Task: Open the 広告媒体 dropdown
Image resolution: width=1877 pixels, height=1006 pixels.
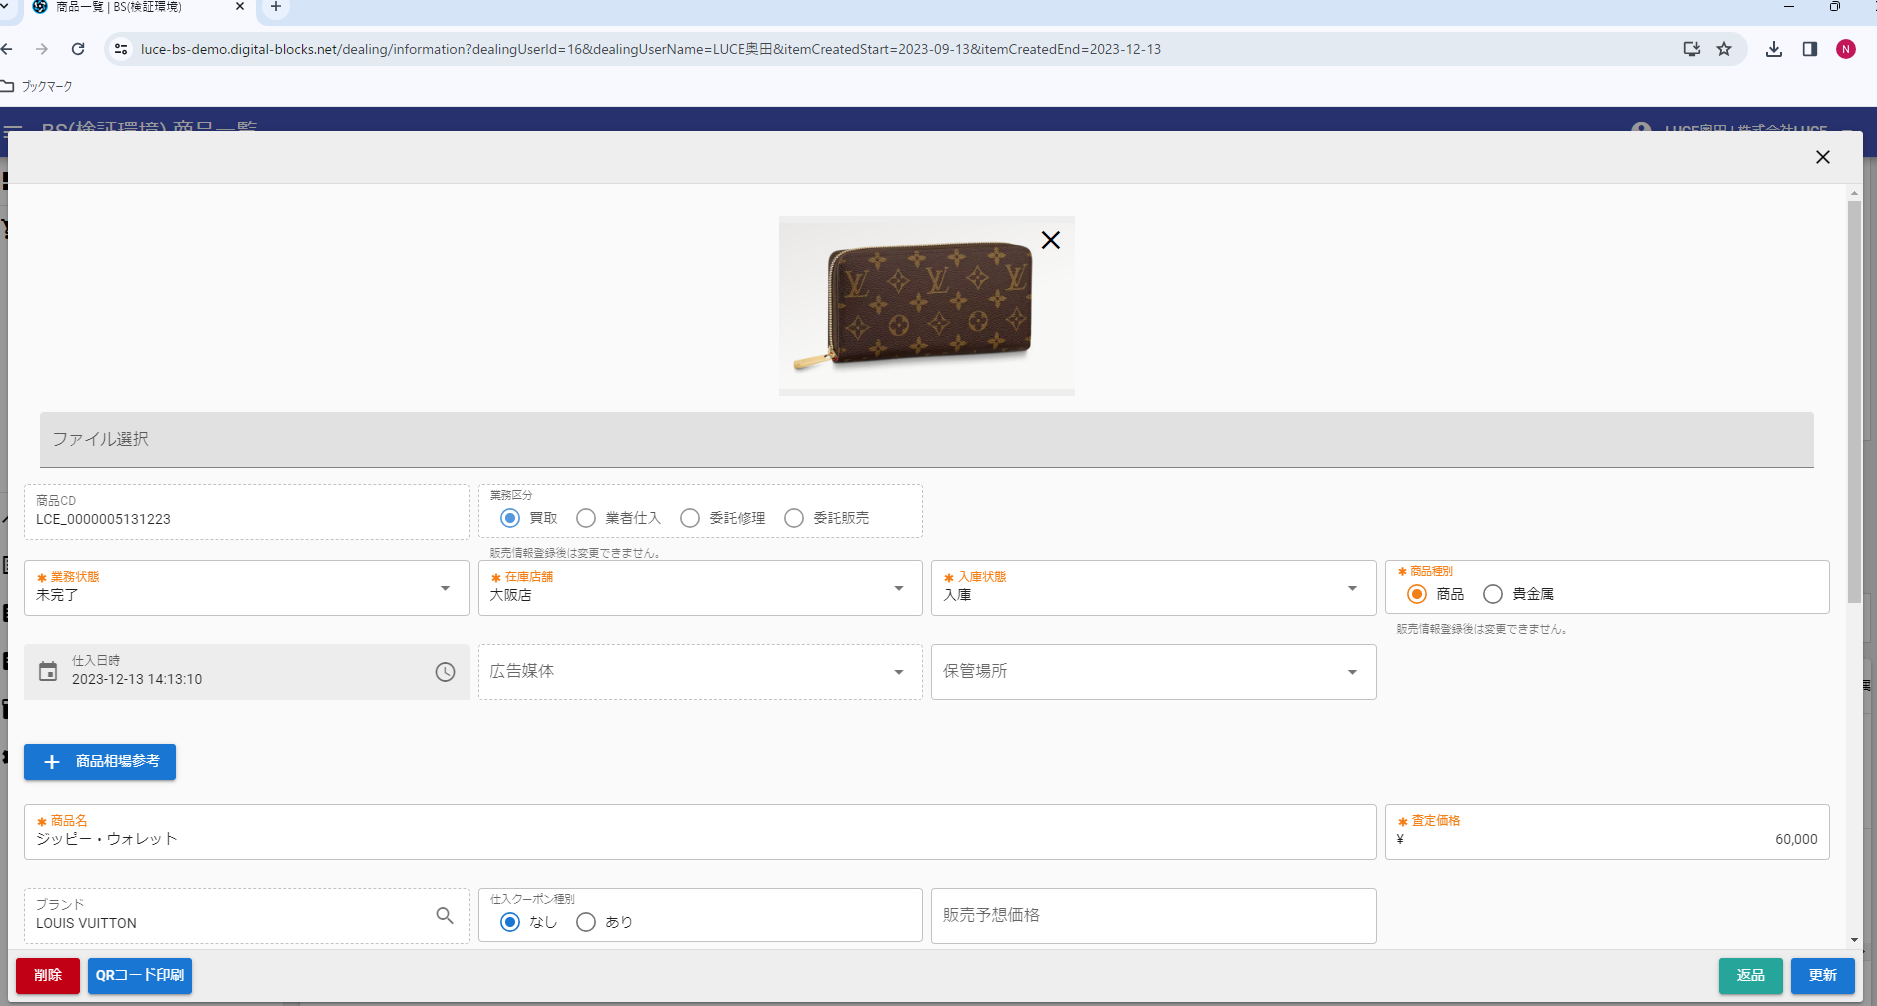Action: click(x=700, y=672)
